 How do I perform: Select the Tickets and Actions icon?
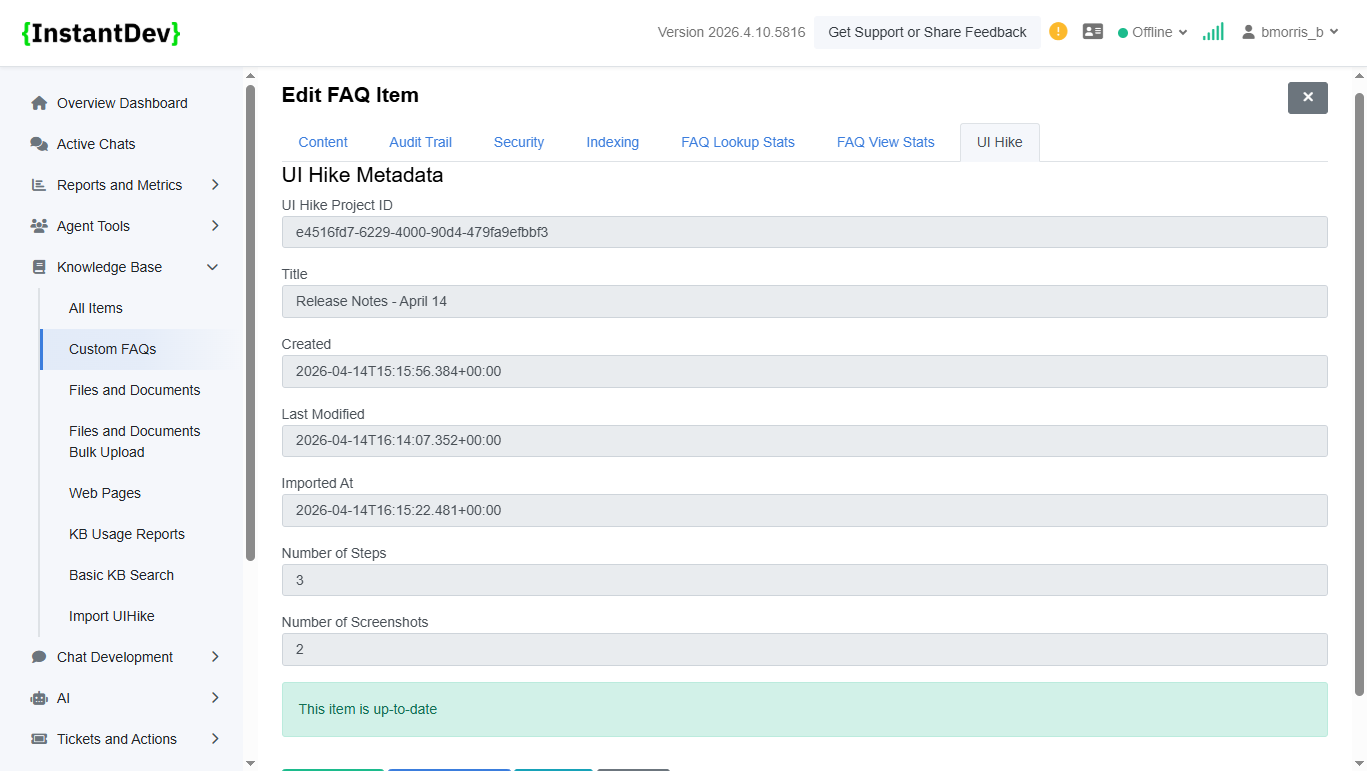coord(38,738)
